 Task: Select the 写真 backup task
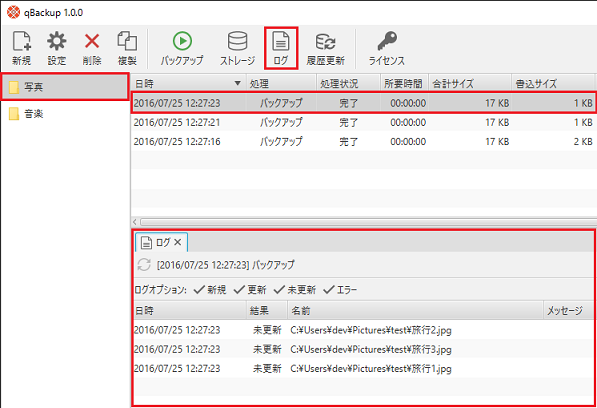tap(65, 87)
